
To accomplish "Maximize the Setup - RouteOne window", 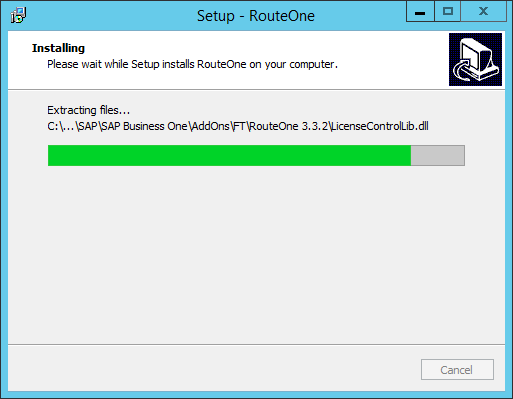I will tap(448, 12).
